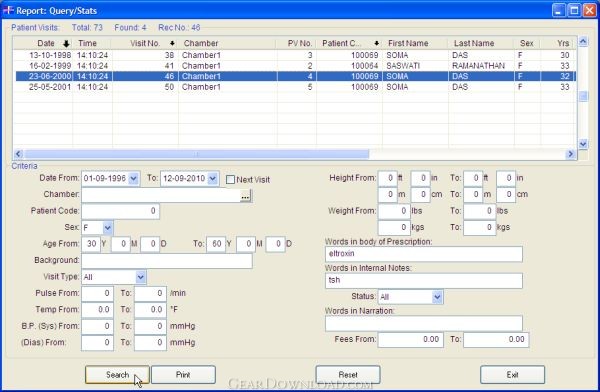
Task: Click Weight From lbs field
Action: point(394,211)
